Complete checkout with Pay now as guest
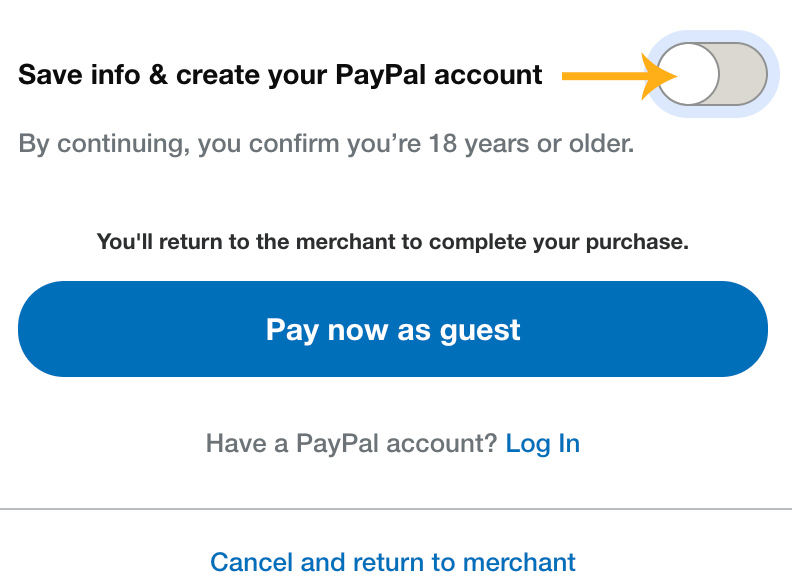Screen dimensions: 792x576 coord(393,329)
